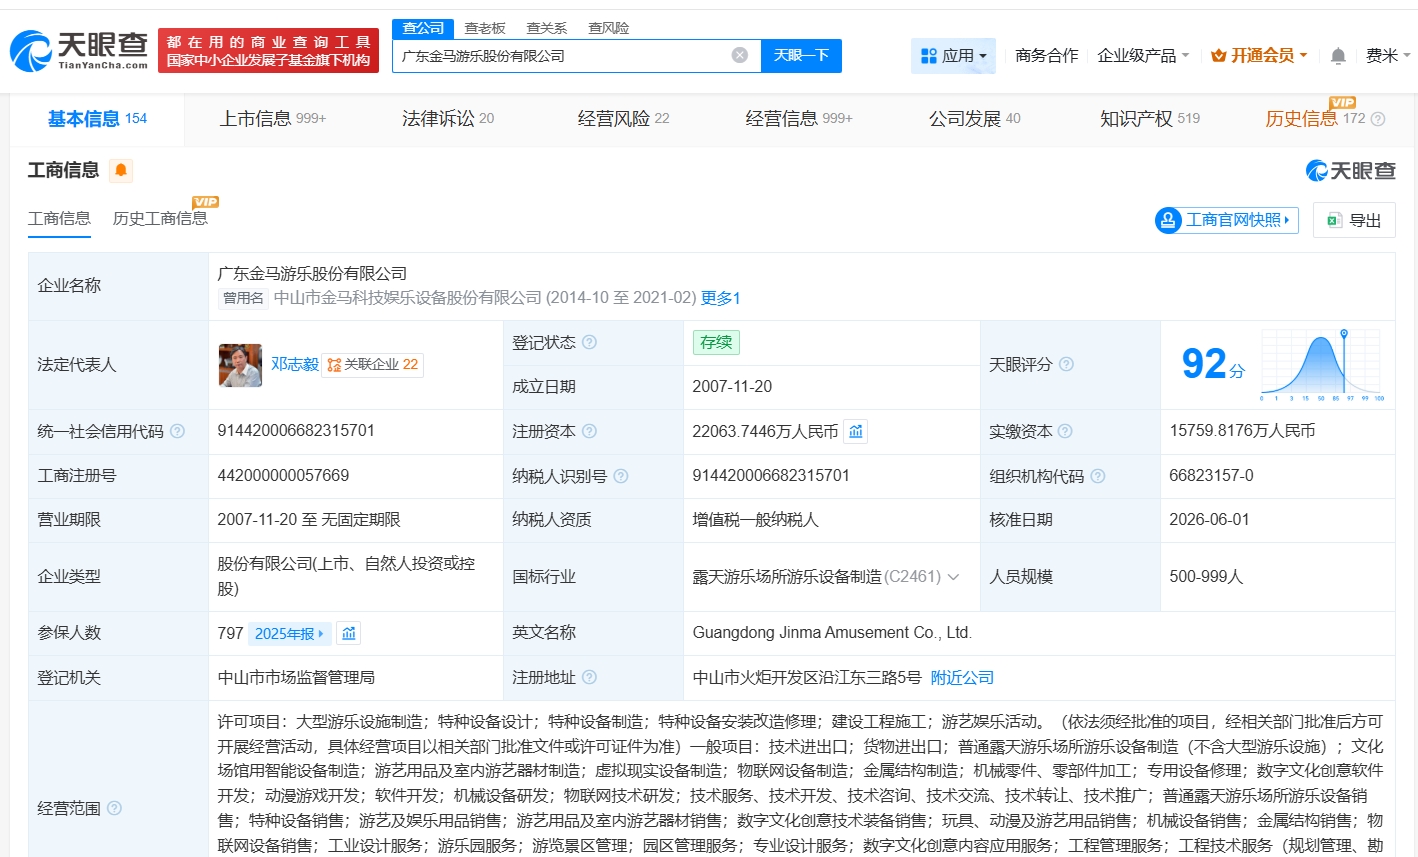The image size is (1418, 857).
Task: Click the 登记机关 value 中山市市场监督管理局
Action: point(296,678)
